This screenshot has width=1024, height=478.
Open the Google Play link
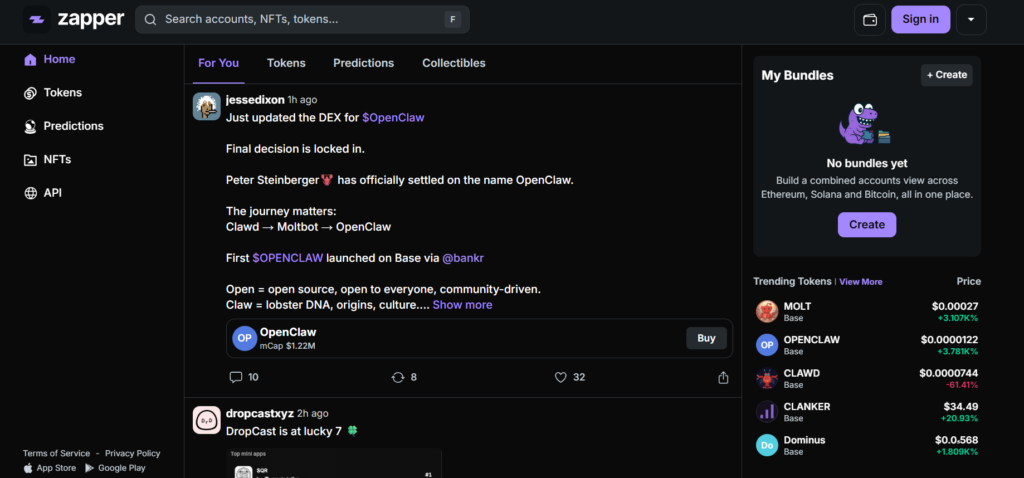(x=115, y=468)
